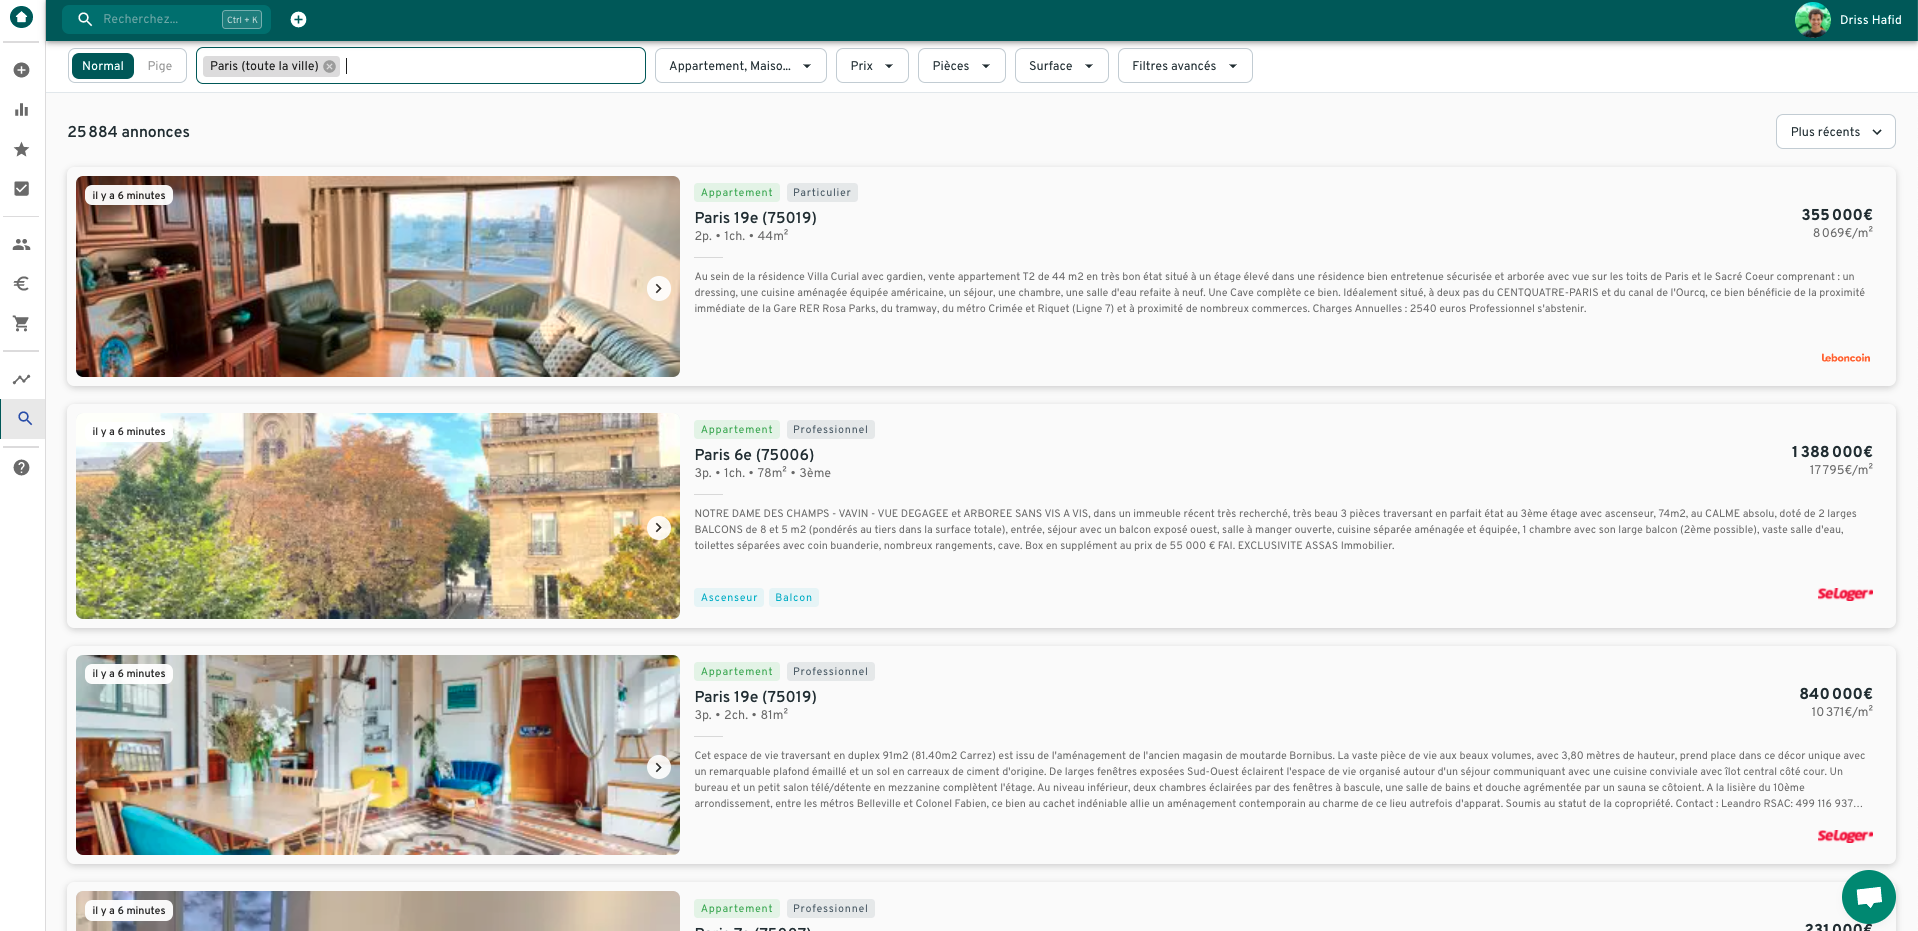1918x931 pixels.
Task: Click Professionnel tag on 840 000€ listing
Action: tap(830, 672)
